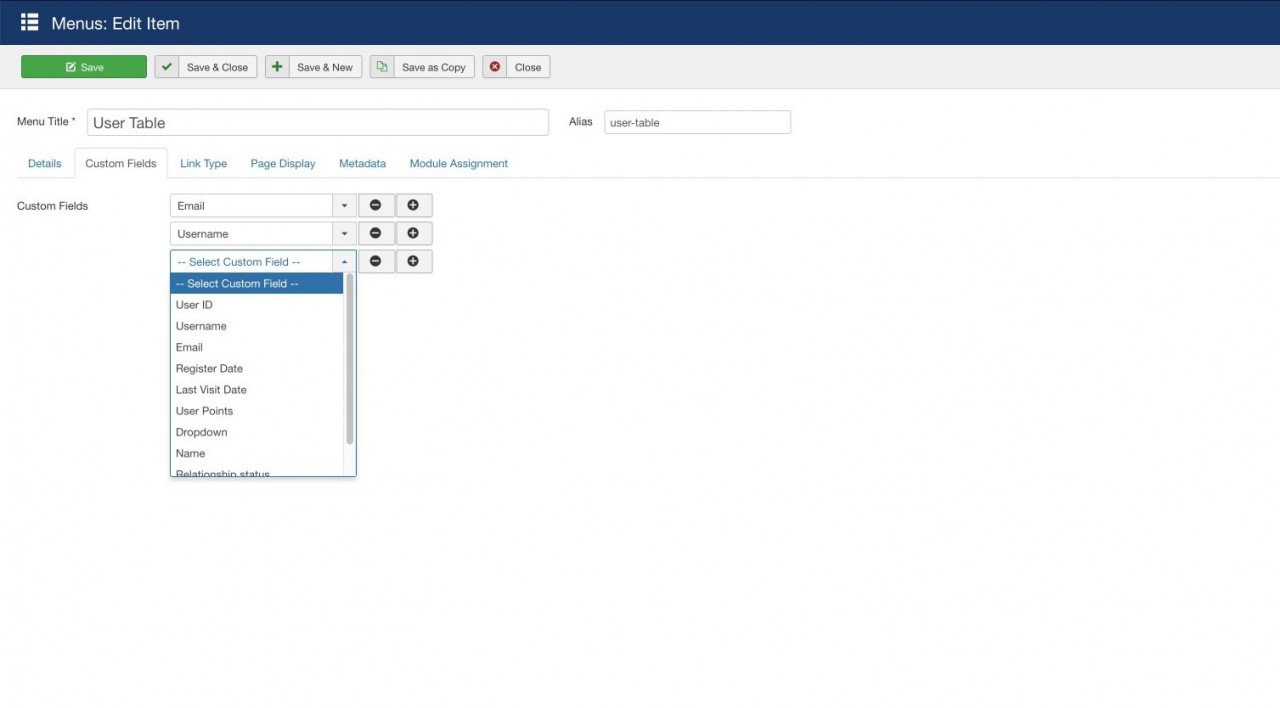Click minus button on the third field row
This screenshot has width=1280, height=708.
tap(376, 262)
